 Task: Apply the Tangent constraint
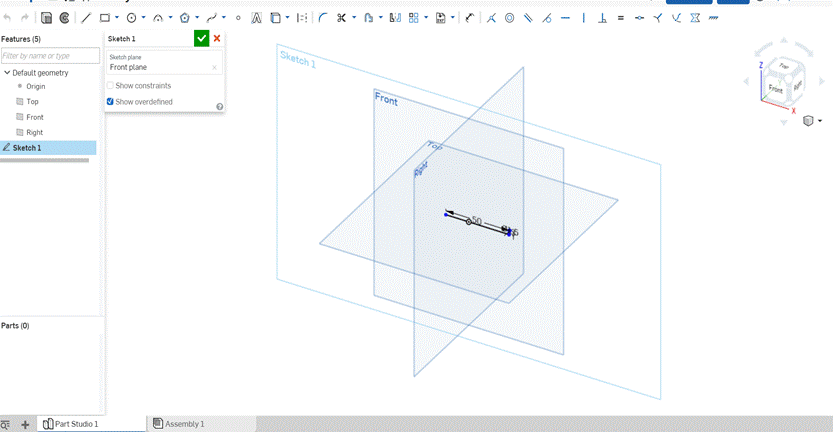tap(547, 18)
